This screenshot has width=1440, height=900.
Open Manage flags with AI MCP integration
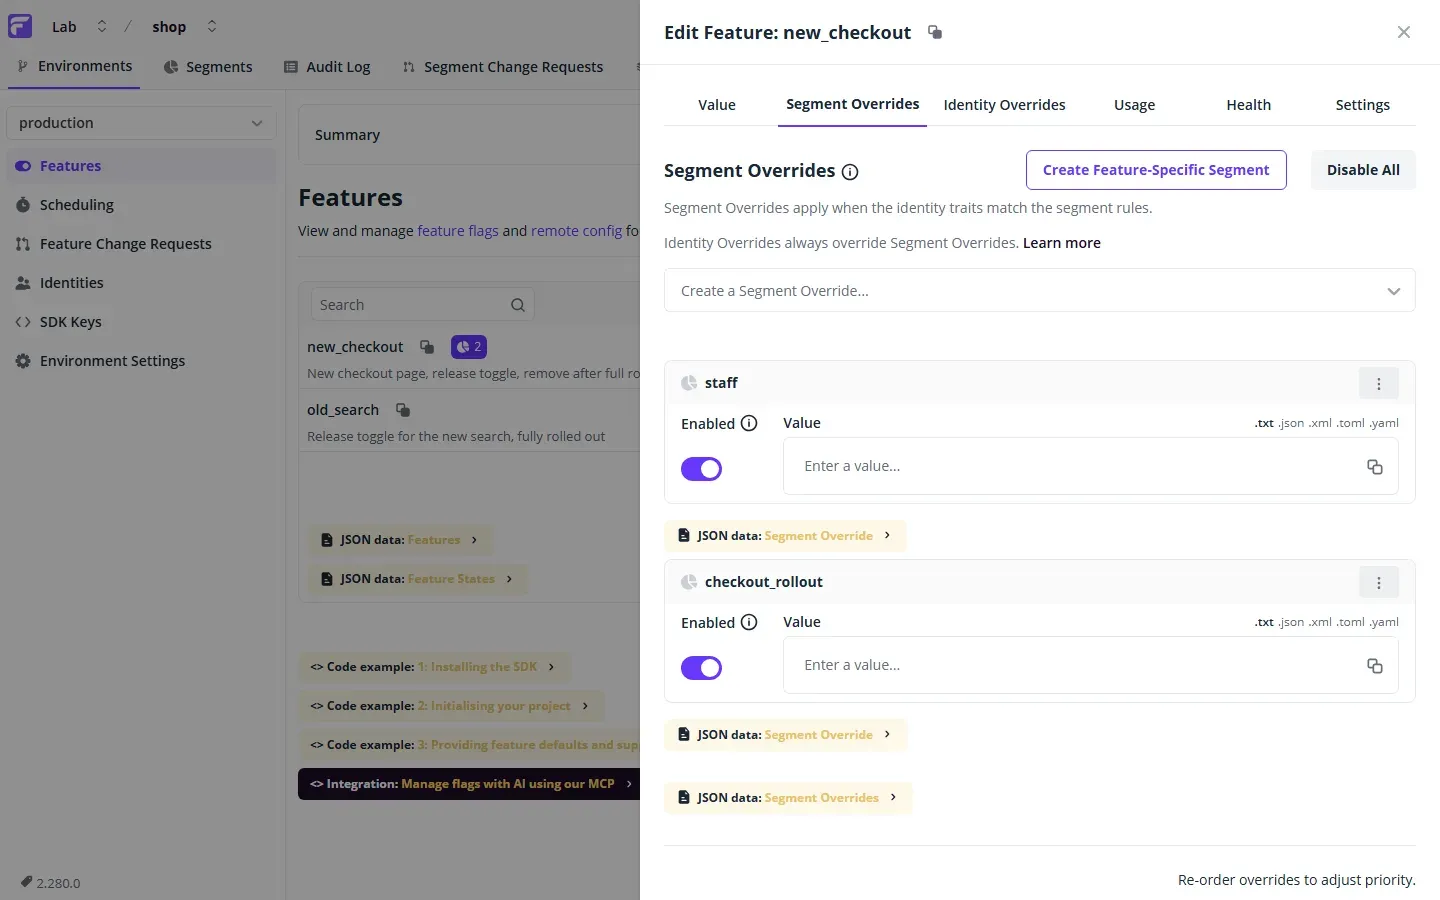469,784
